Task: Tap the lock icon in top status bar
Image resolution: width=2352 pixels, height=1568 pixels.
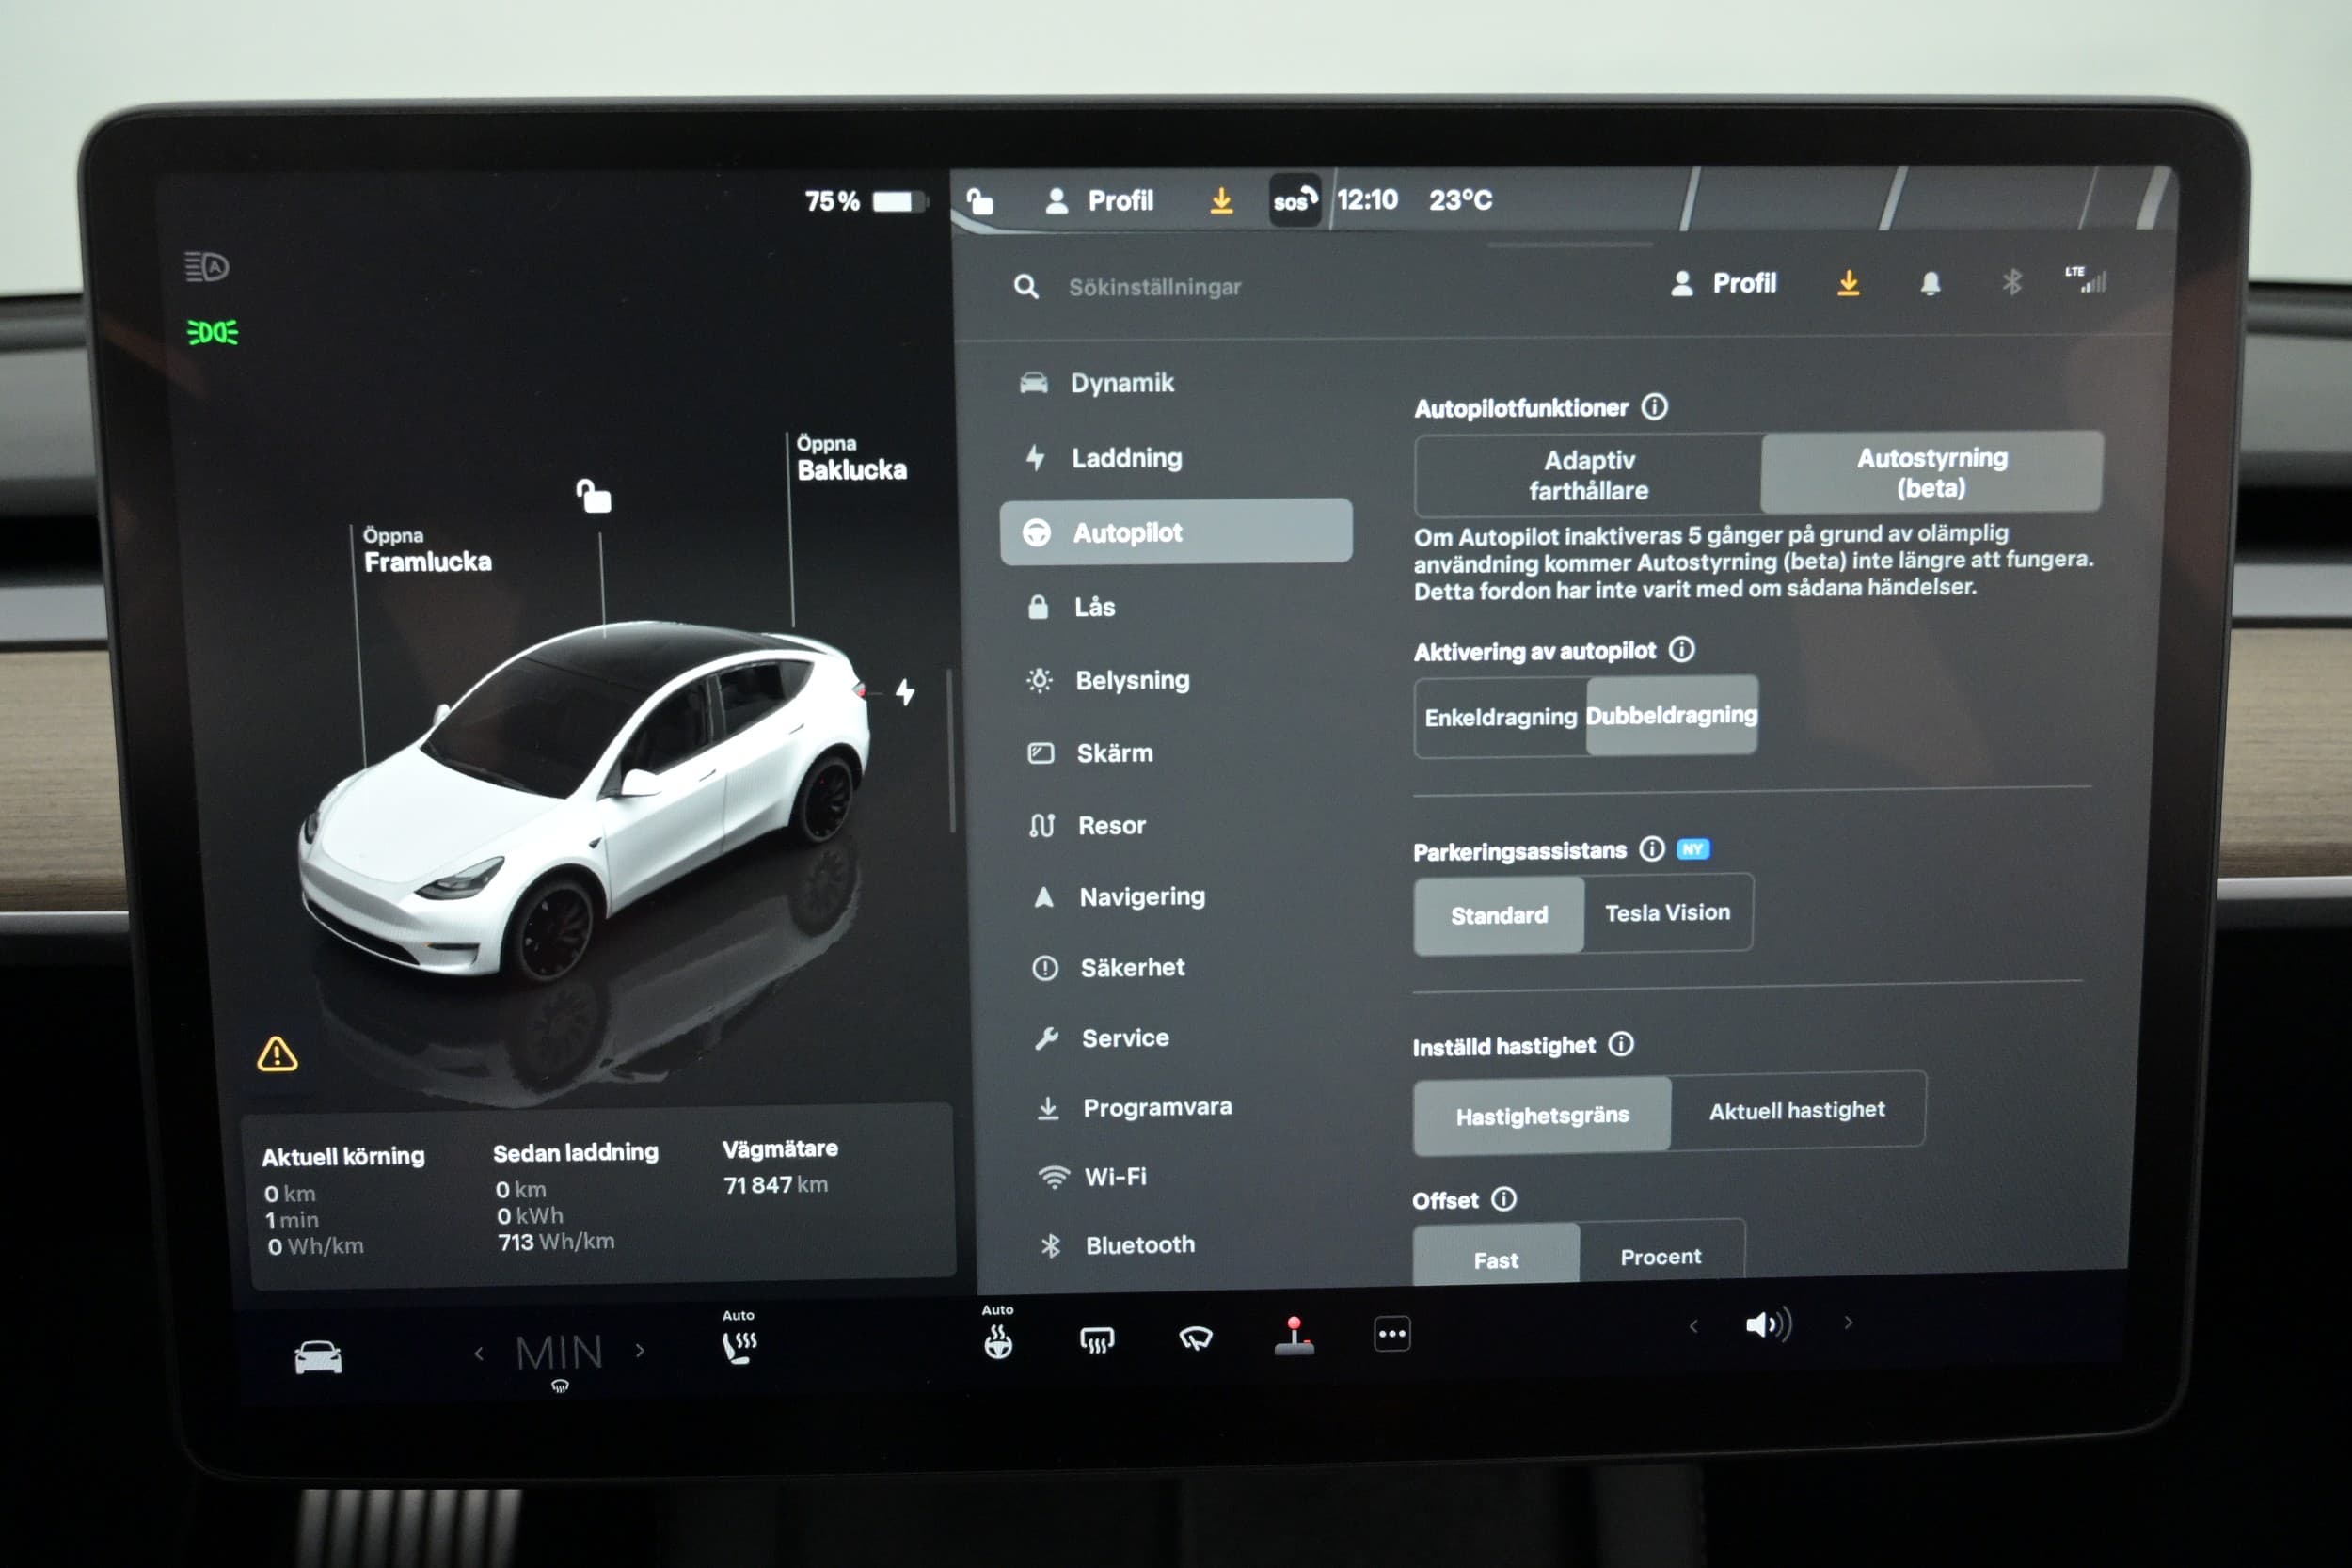Action: coord(980,201)
